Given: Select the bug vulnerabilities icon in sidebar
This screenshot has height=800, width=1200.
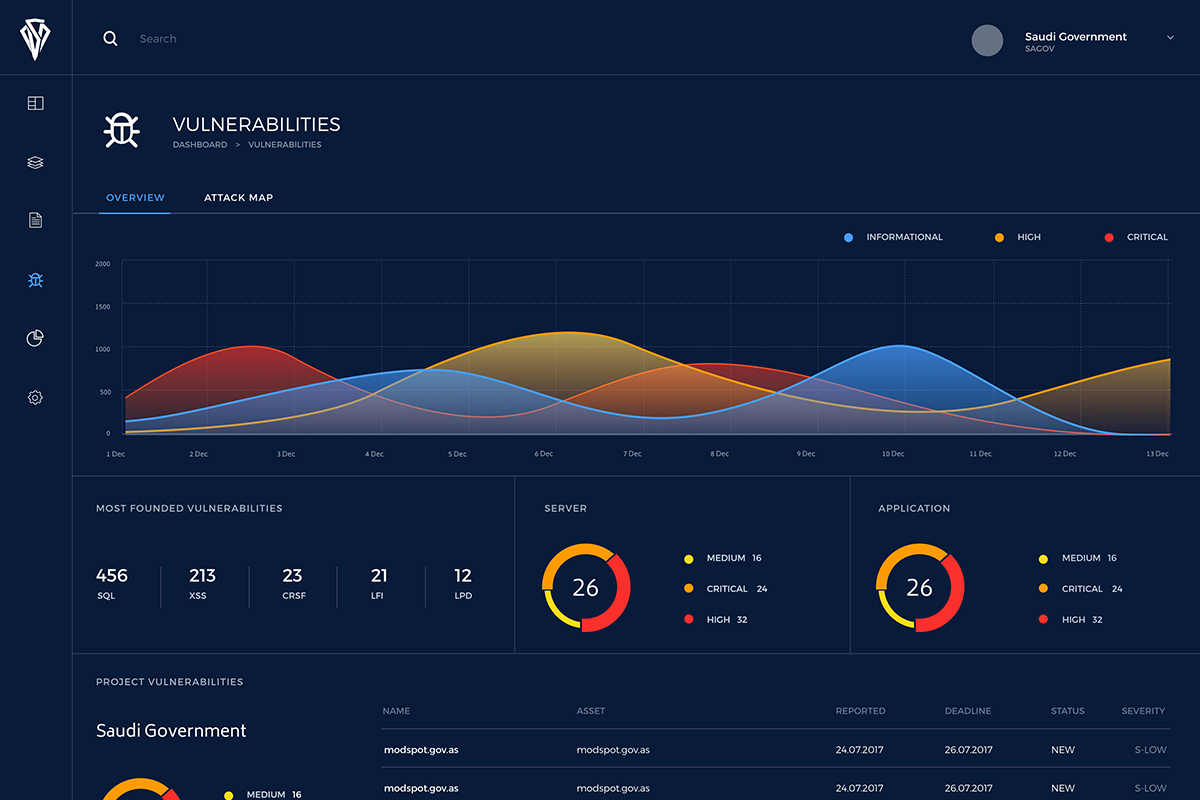Looking at the screenshot, I should 36,280.
